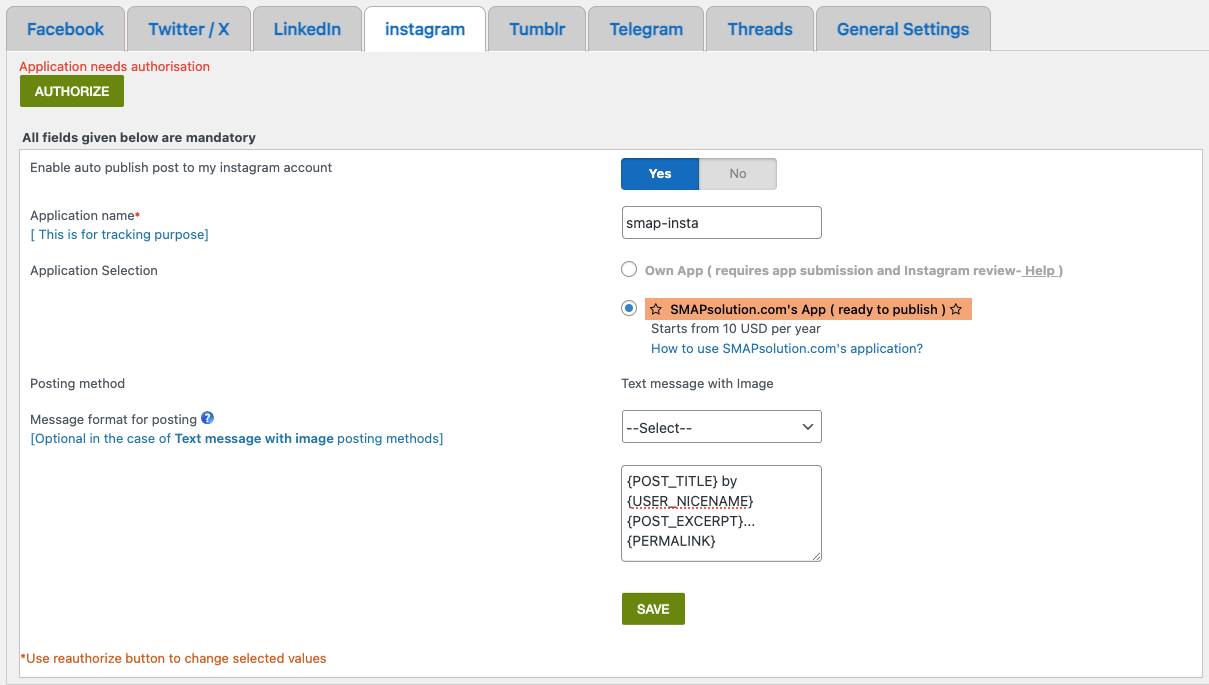
Task: Switch to the Twitter / X tab
Action: pyautogui.click(x=189, y=29)
